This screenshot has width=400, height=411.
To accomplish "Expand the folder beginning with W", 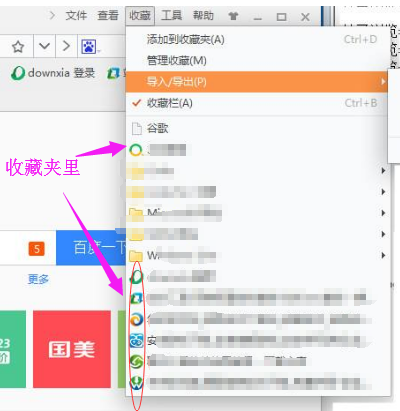I will click(x=257, y=256).
